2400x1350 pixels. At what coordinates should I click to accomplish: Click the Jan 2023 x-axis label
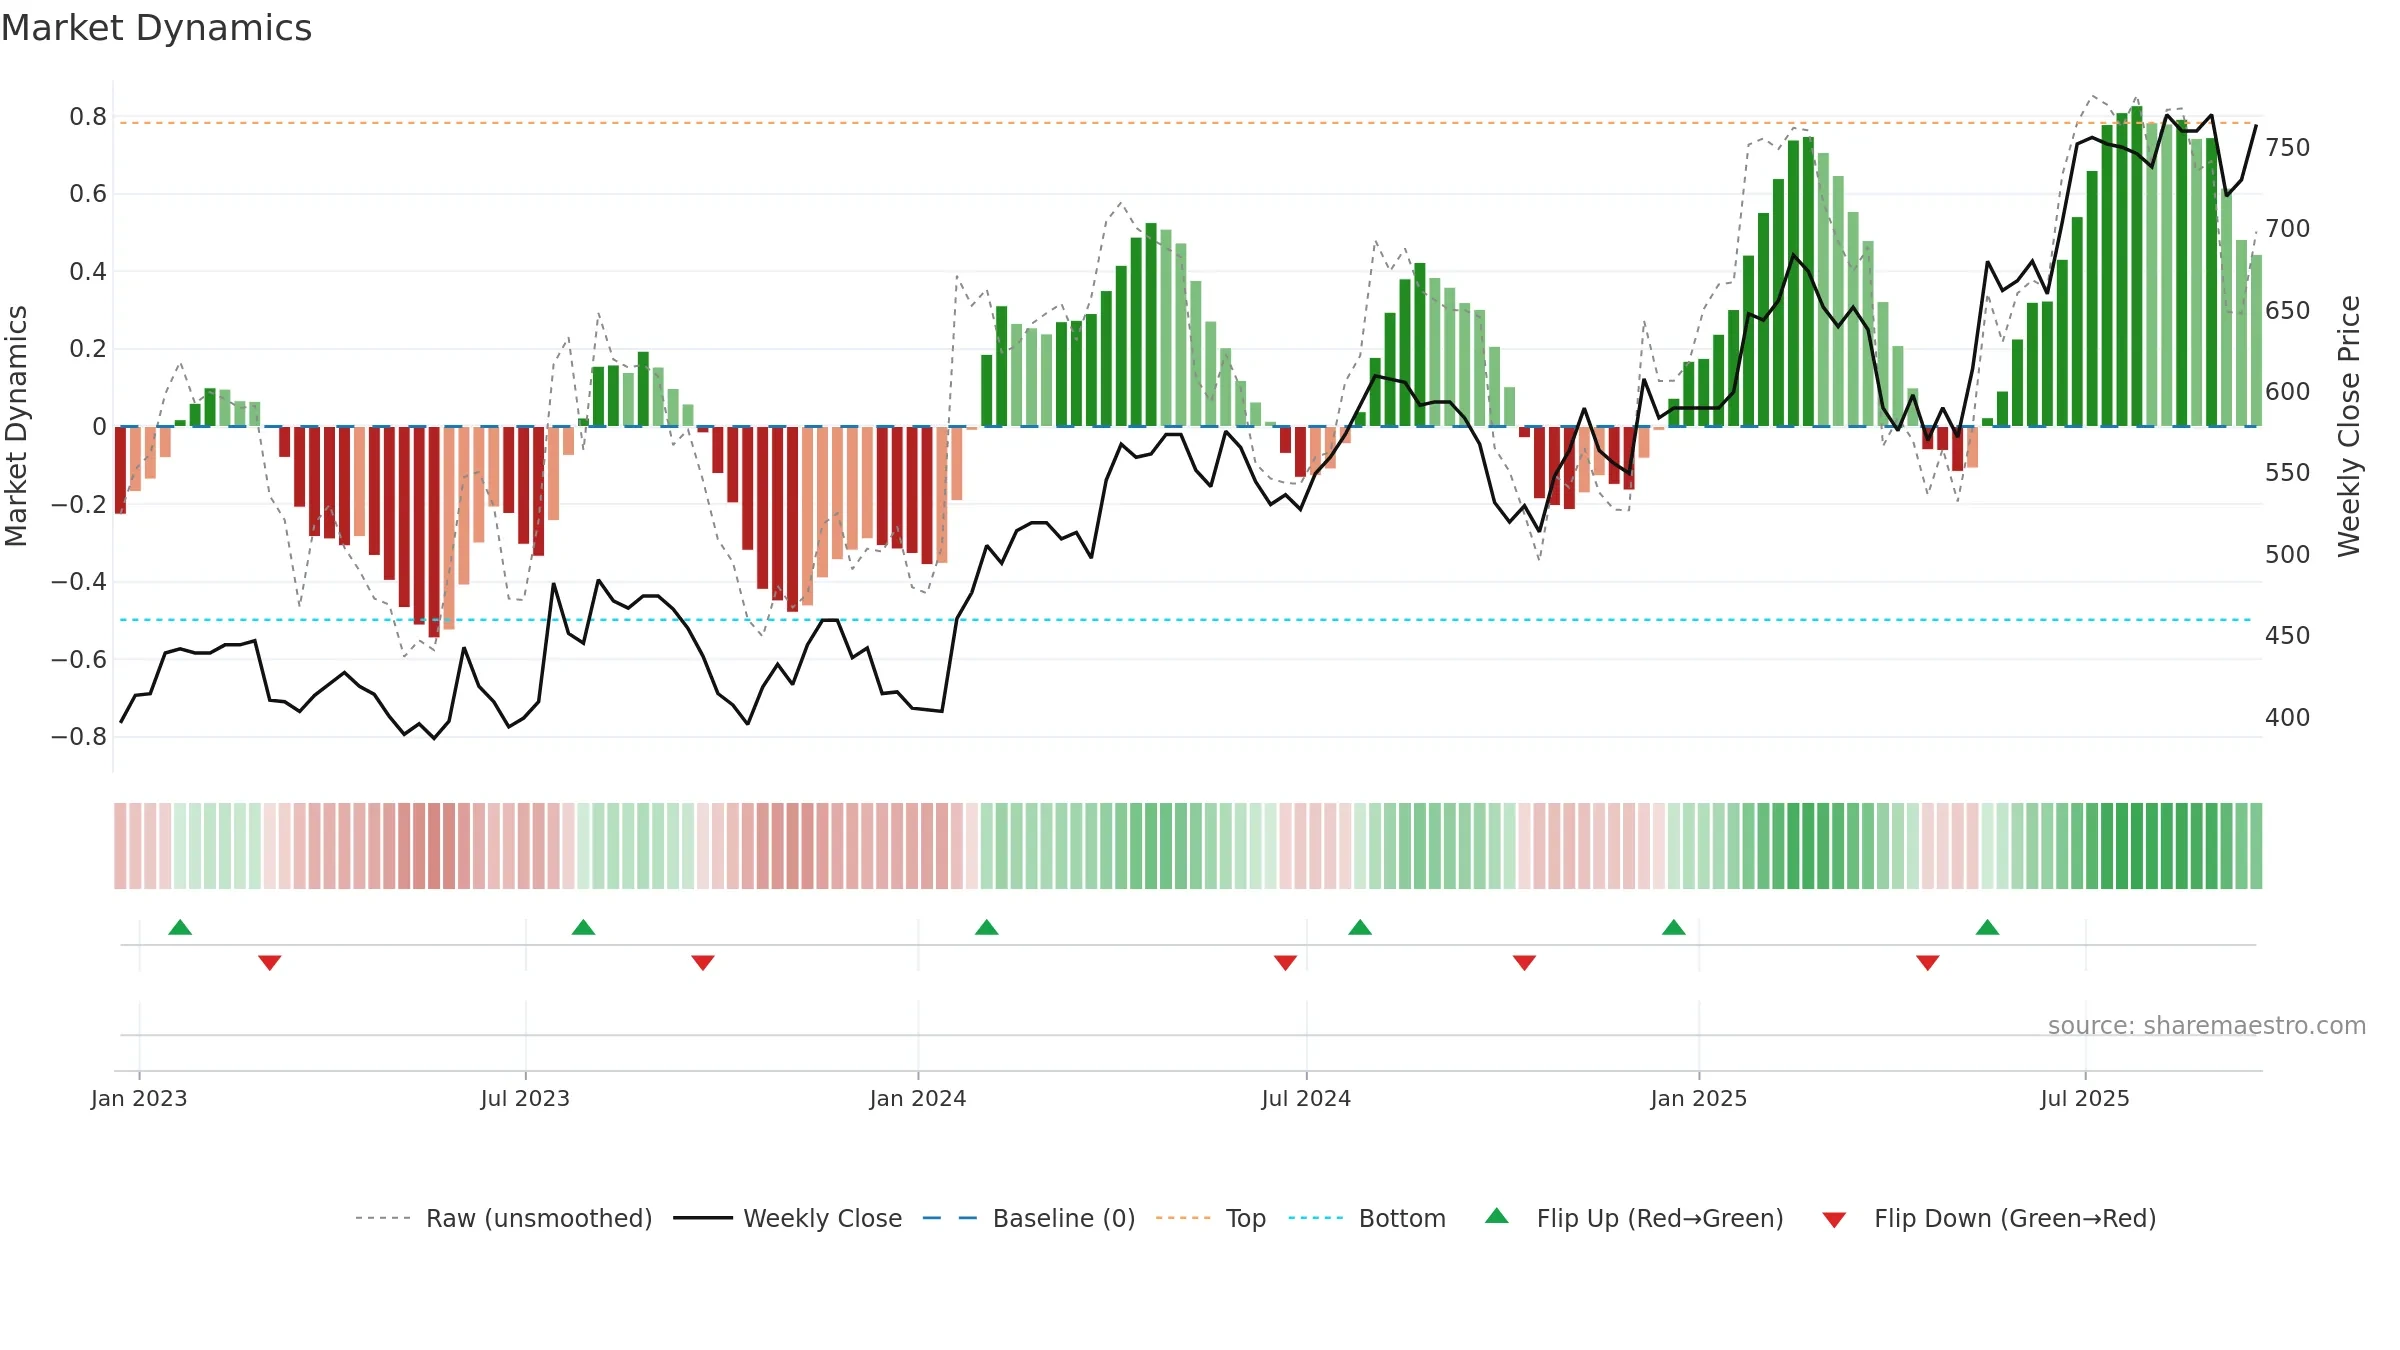(x=139, y=1098)
